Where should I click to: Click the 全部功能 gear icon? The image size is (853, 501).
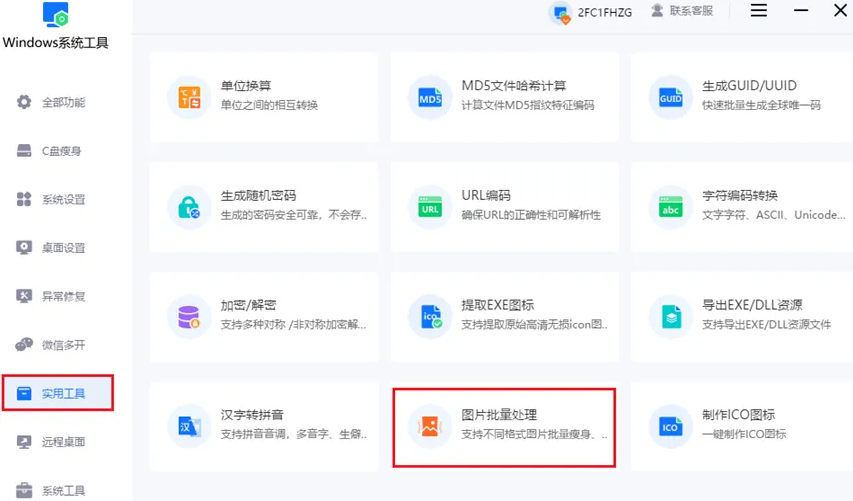[24, 102]
